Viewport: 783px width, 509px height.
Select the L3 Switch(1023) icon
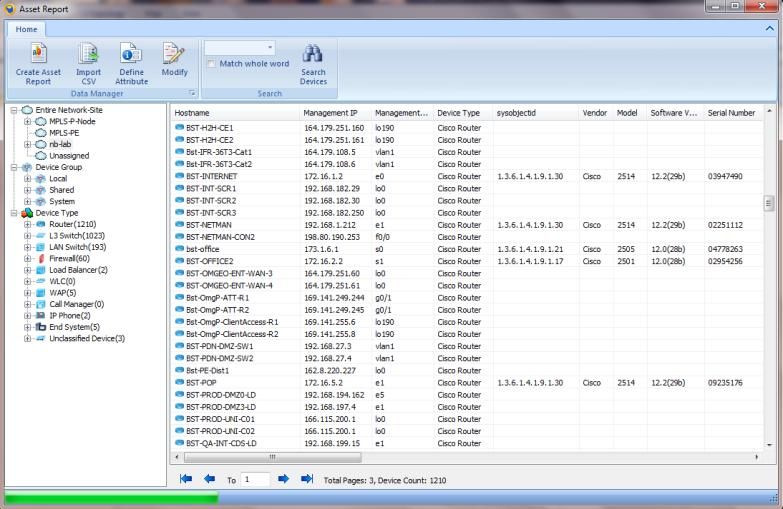pos(41,236)
